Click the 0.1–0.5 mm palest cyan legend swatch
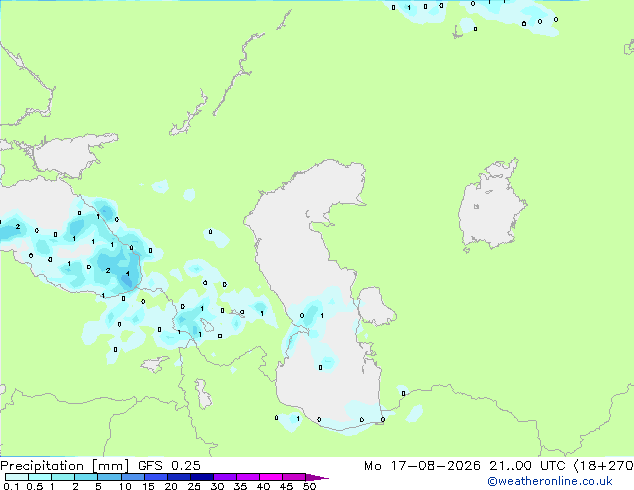Image resolution: width=634 pixels, height=490 pixels. pos(17,477)
